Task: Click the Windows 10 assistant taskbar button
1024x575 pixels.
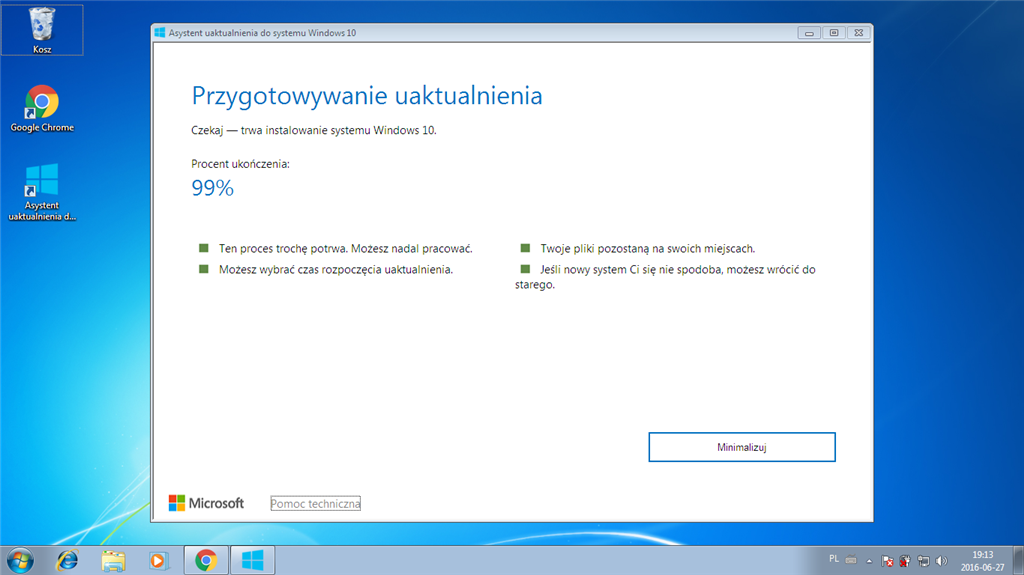Action: click(x=252, y=561)
